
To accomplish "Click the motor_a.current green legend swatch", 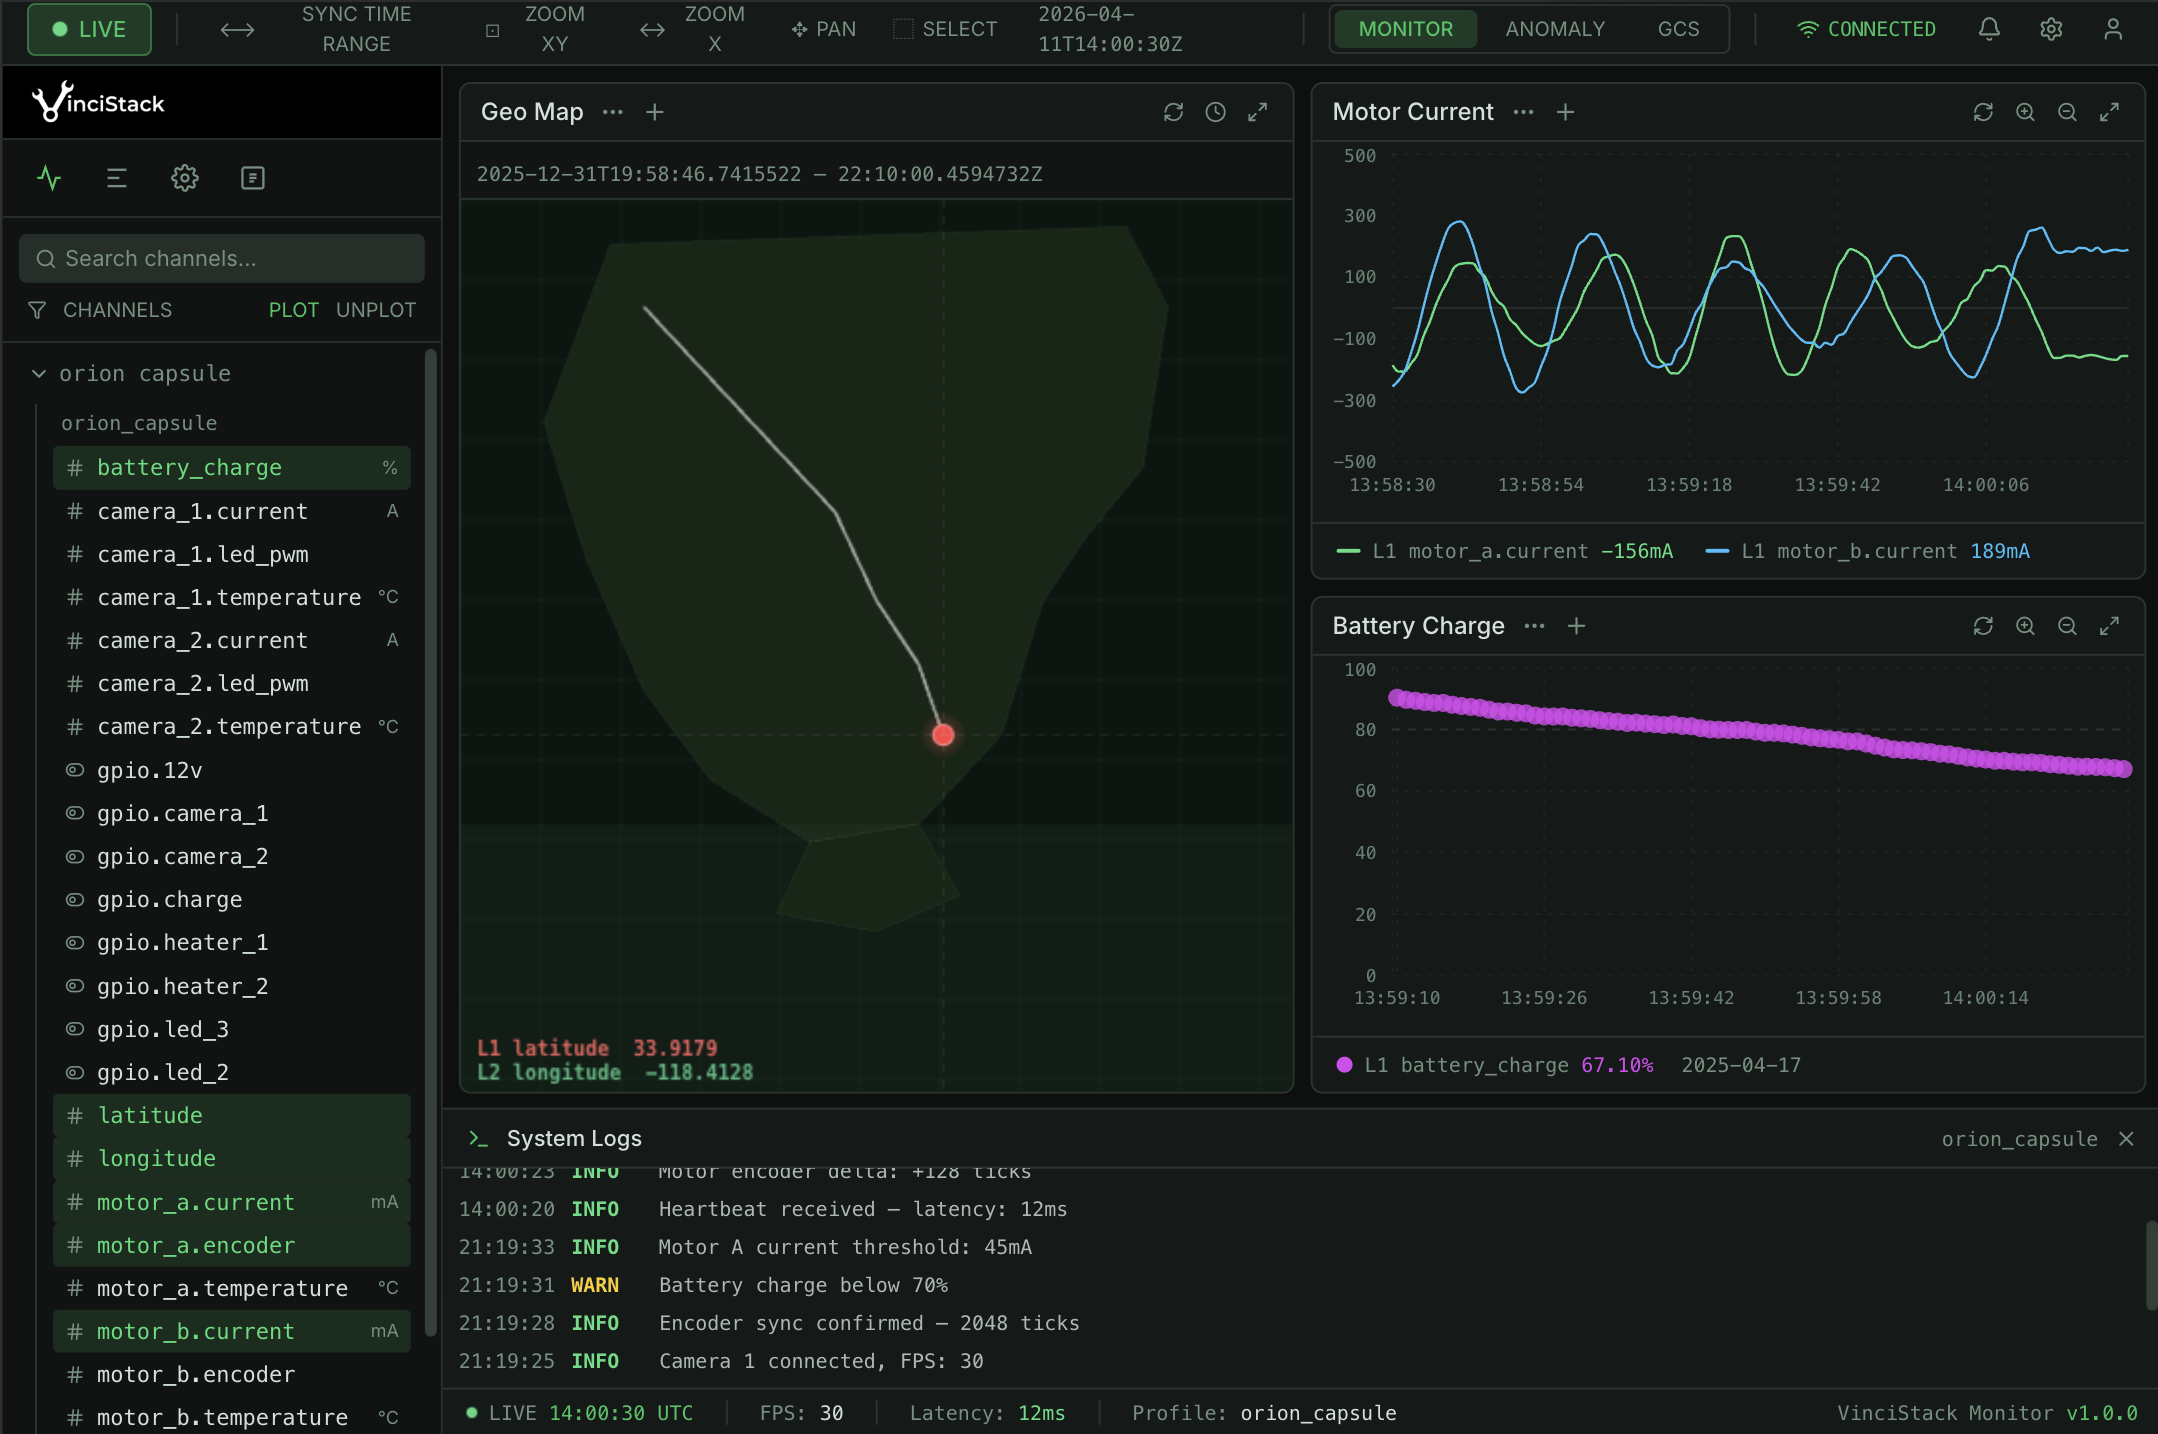I will coord(1348,551).
